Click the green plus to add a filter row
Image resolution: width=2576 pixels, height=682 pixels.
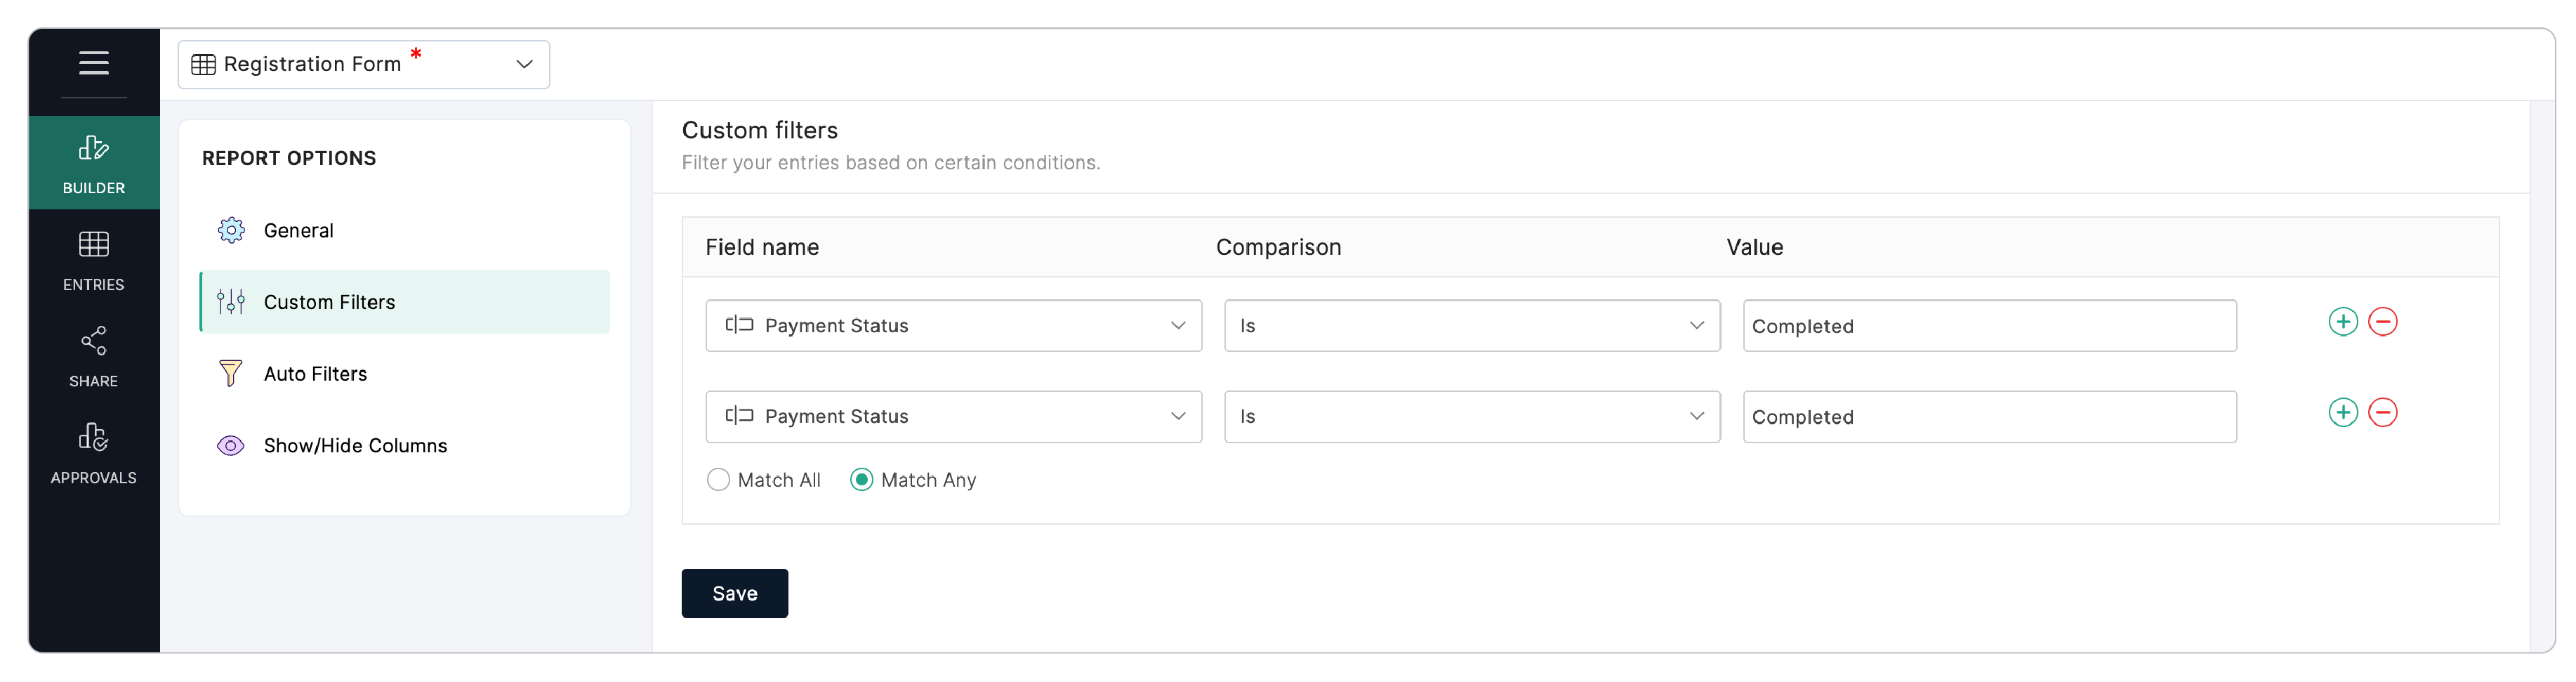2343,322
